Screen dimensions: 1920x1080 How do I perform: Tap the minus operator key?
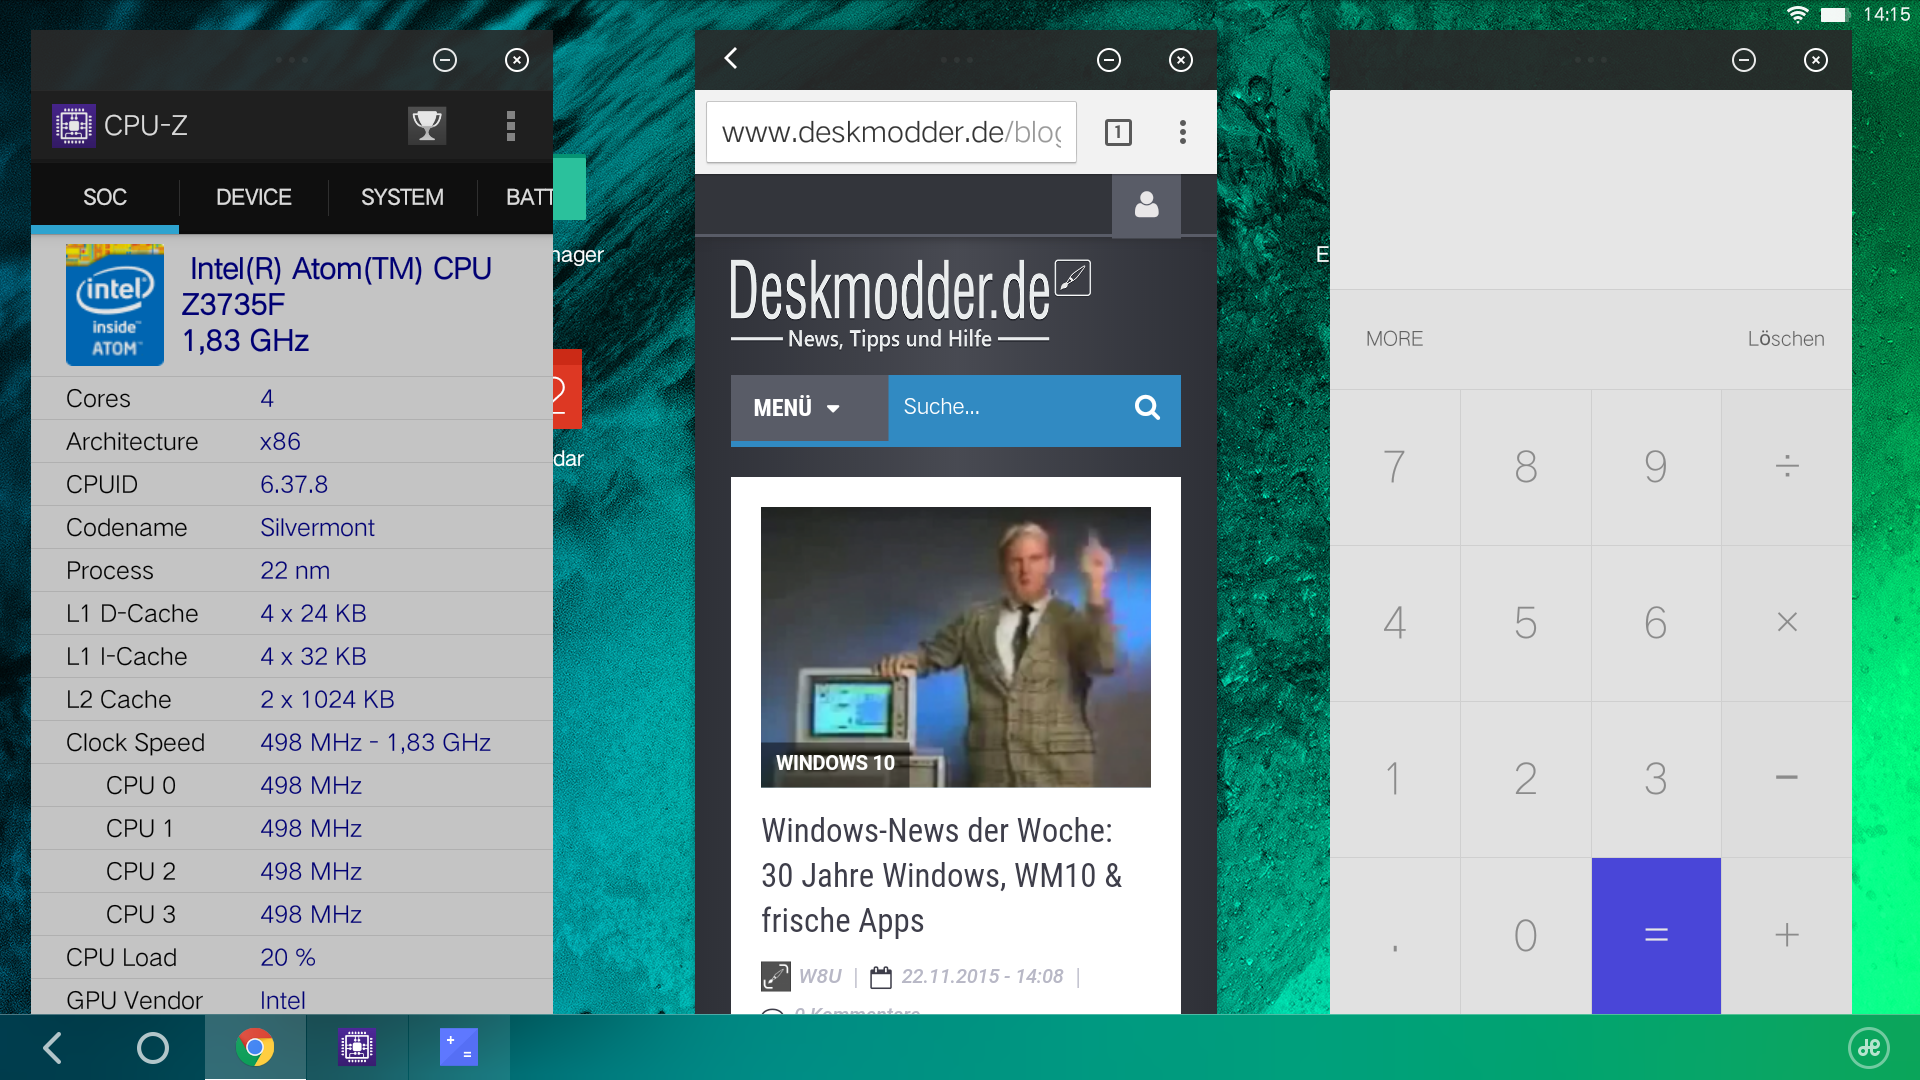pos(1787,779)
